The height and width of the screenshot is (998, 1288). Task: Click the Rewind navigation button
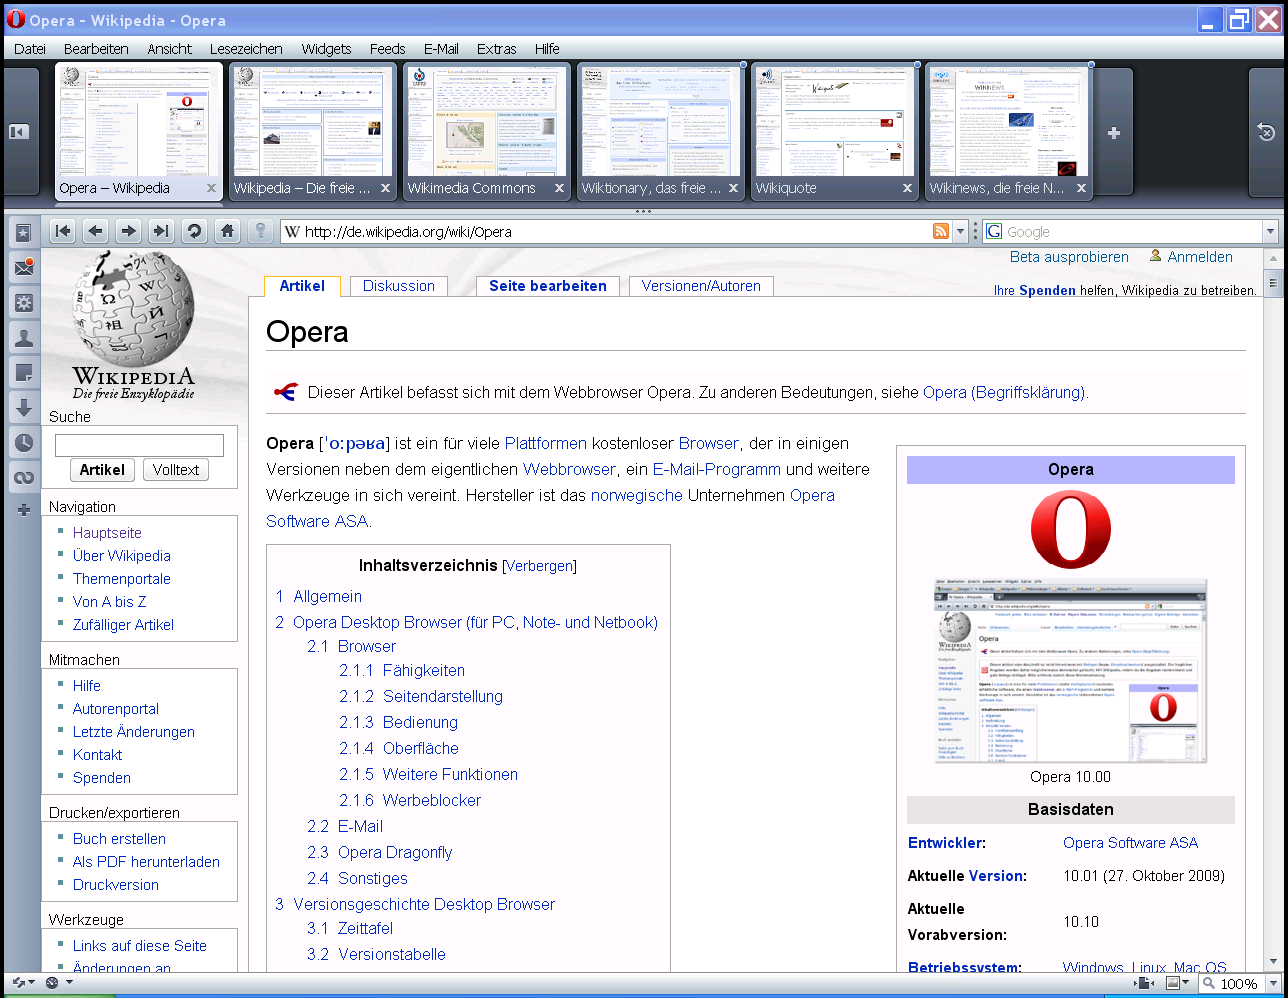62,231
